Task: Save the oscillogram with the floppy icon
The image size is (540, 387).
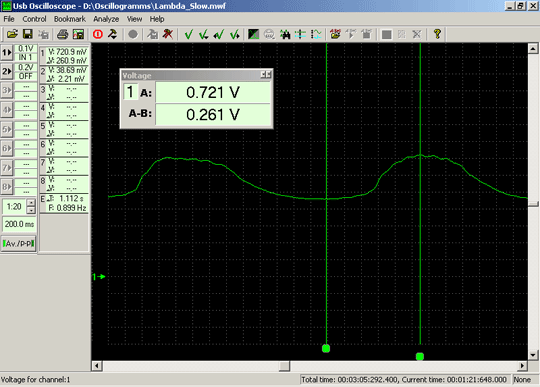Action: 28,34
